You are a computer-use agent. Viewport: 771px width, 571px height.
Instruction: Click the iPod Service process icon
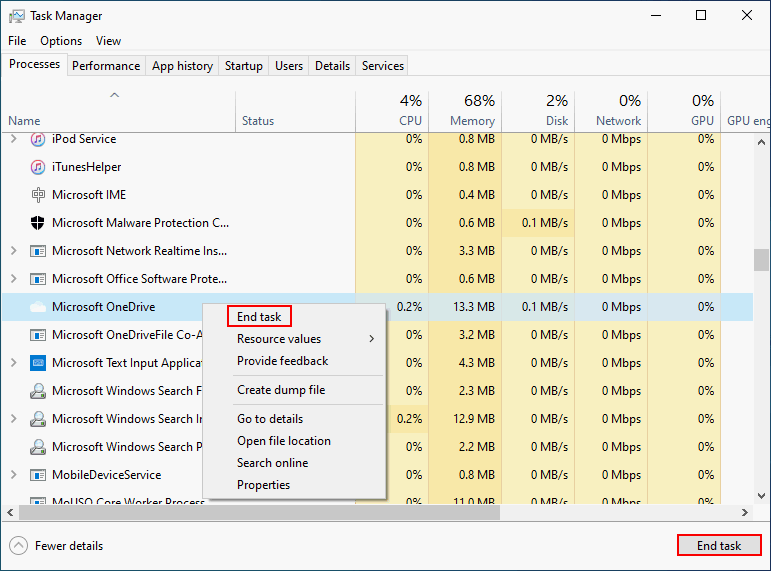point(38,139)
